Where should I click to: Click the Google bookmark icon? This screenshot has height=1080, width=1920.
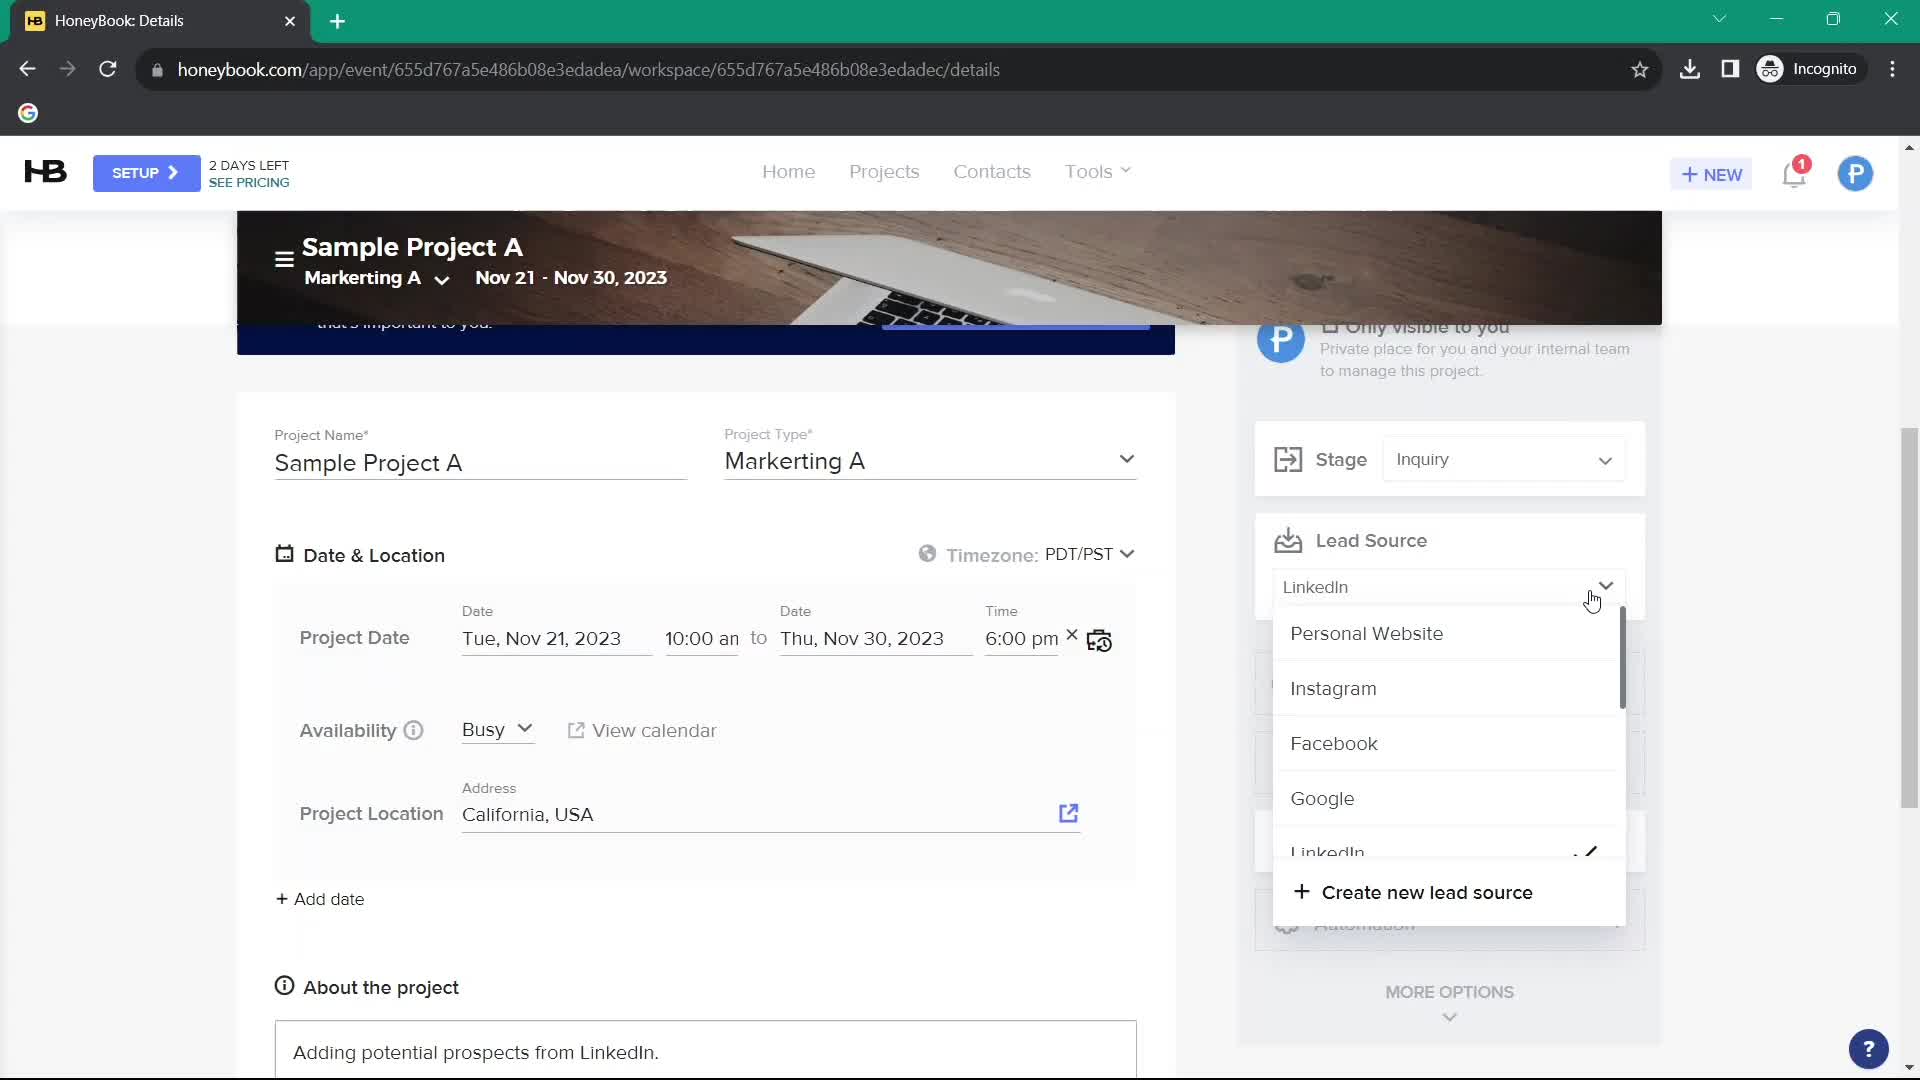[x=28, y=113]
